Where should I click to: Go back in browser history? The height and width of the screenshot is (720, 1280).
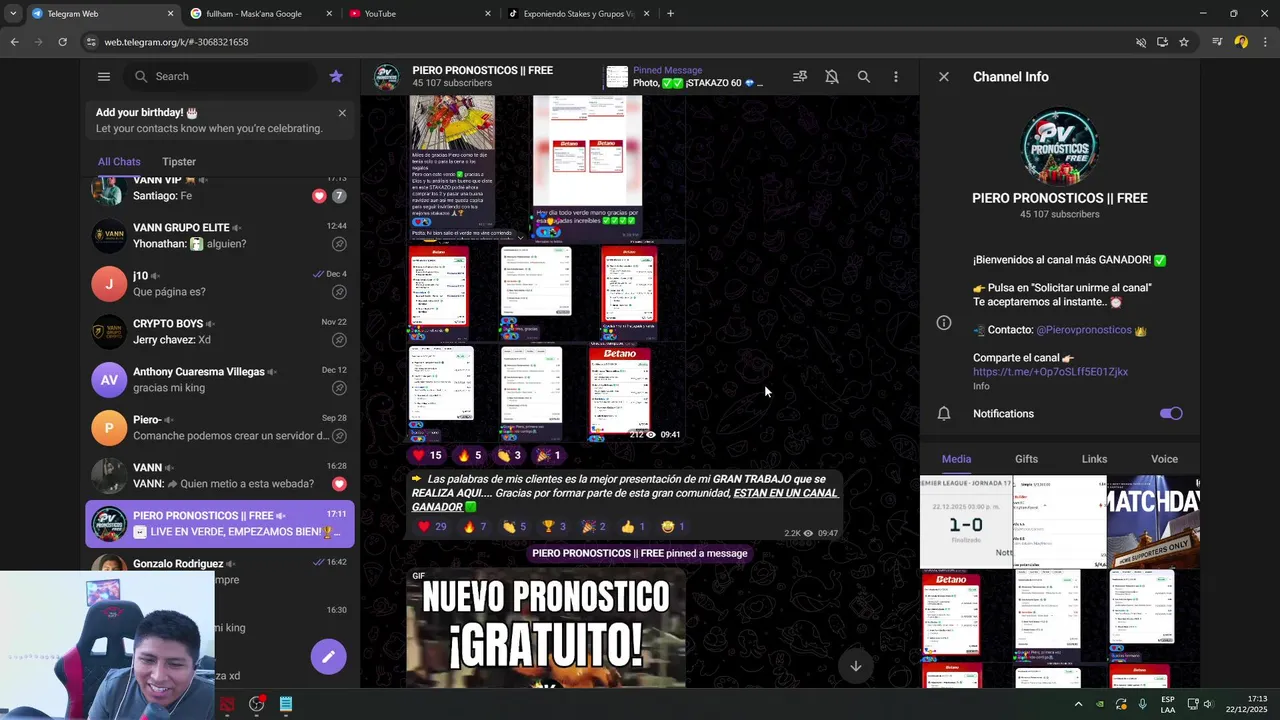[14, 42]
